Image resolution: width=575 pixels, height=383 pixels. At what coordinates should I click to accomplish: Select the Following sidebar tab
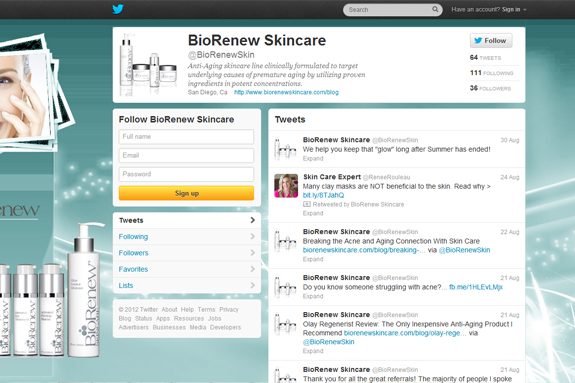coord(187,237)
